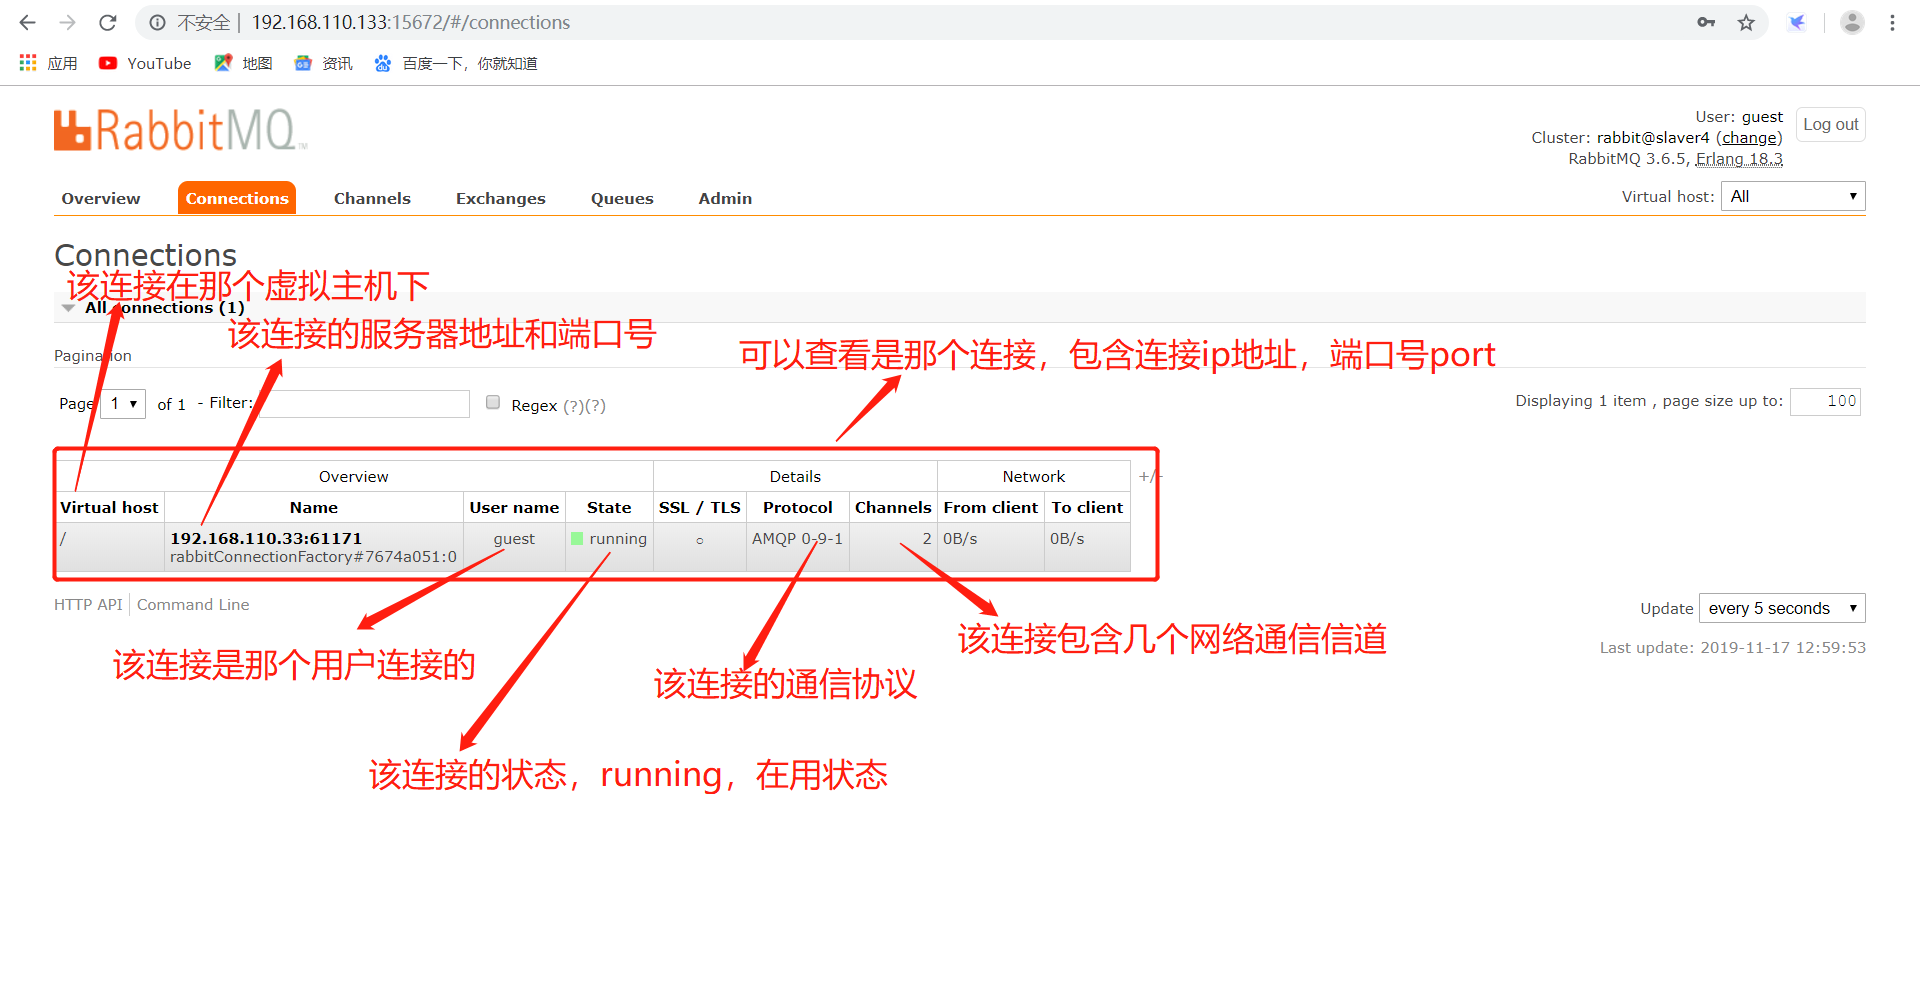This screenshot has width=1920, height=986.
Task: Open the YouTube bookmark
Action: [145, 63]
